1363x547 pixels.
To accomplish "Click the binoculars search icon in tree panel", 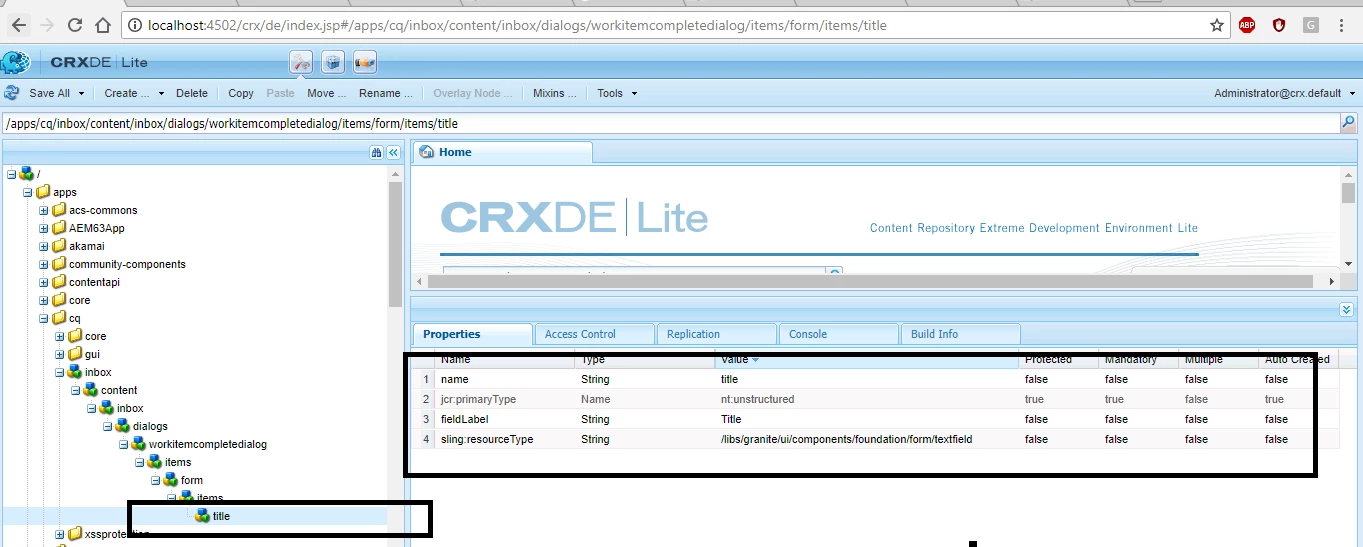I will pyautogui.click(x=376, y=153).
